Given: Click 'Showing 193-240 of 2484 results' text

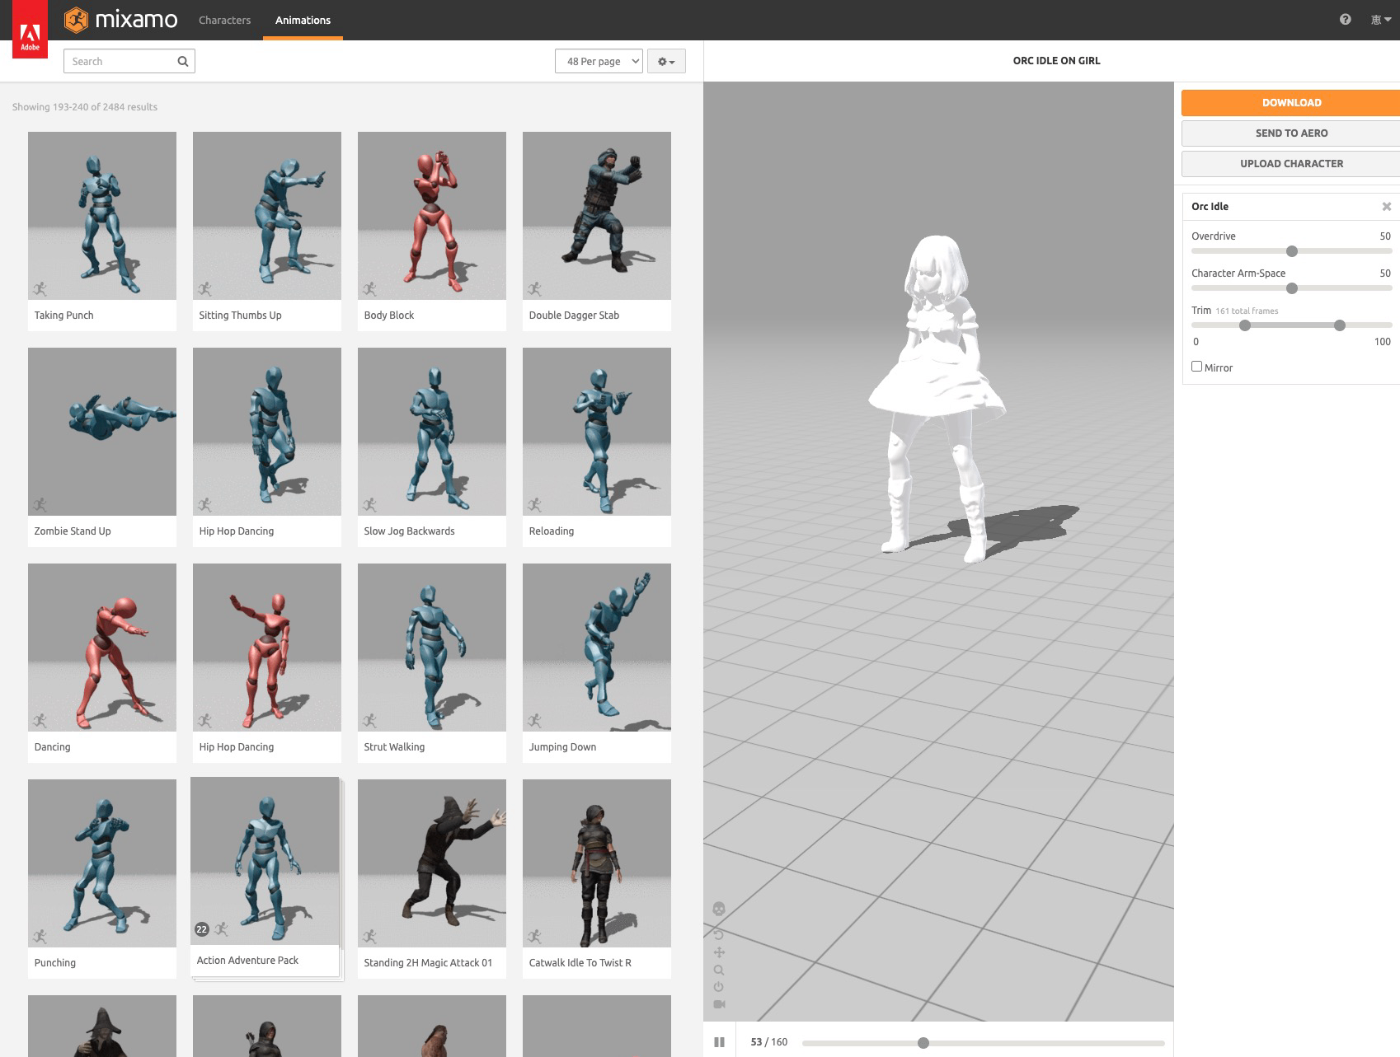Looking at the screenshot, I should [85, 107].
